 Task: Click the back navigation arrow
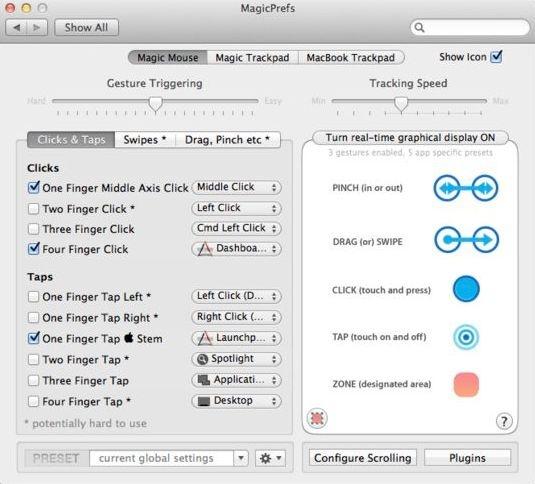(16, 27)
